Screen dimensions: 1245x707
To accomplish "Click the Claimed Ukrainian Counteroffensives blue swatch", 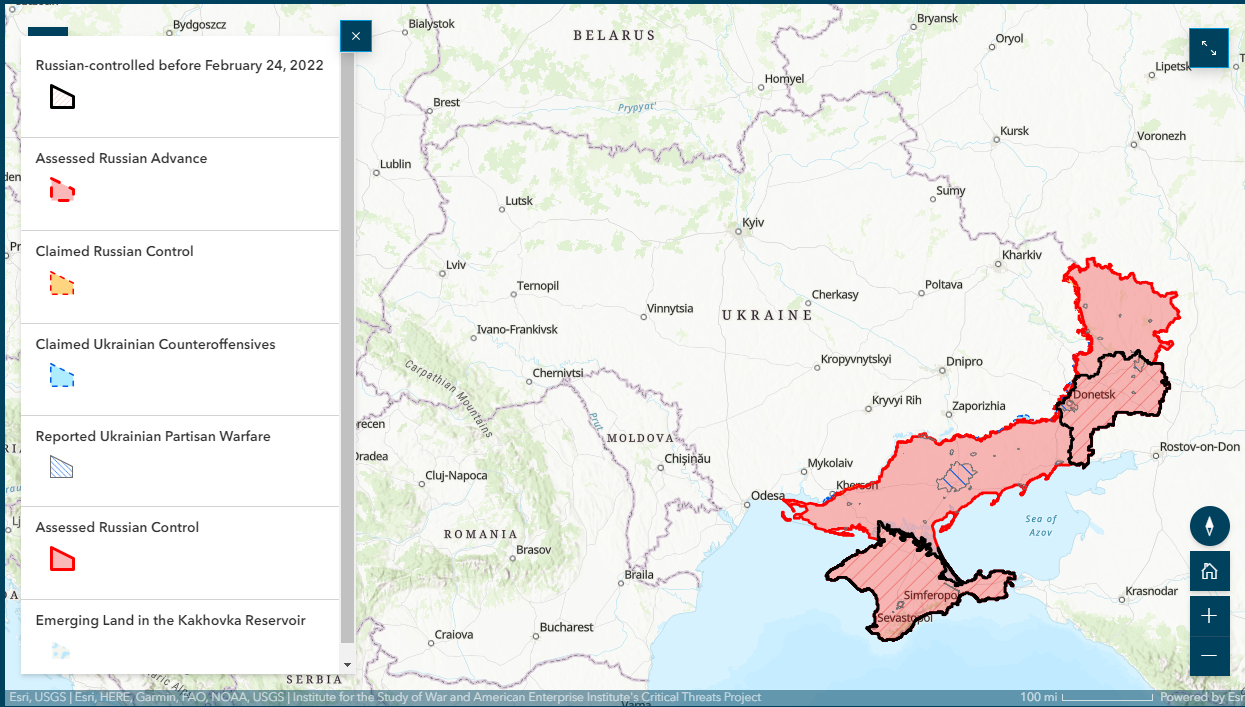I will (62, 376).
